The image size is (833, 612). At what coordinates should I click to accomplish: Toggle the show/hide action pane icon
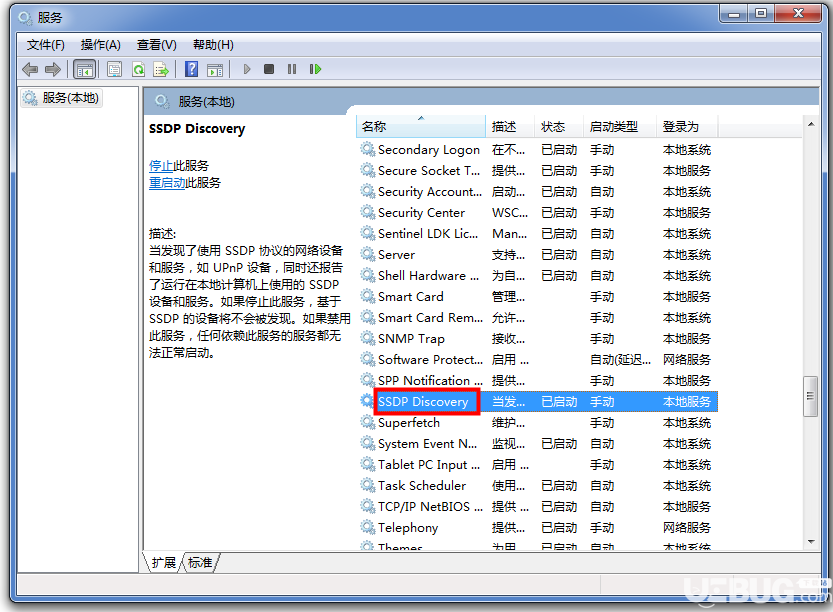[215, 69]
